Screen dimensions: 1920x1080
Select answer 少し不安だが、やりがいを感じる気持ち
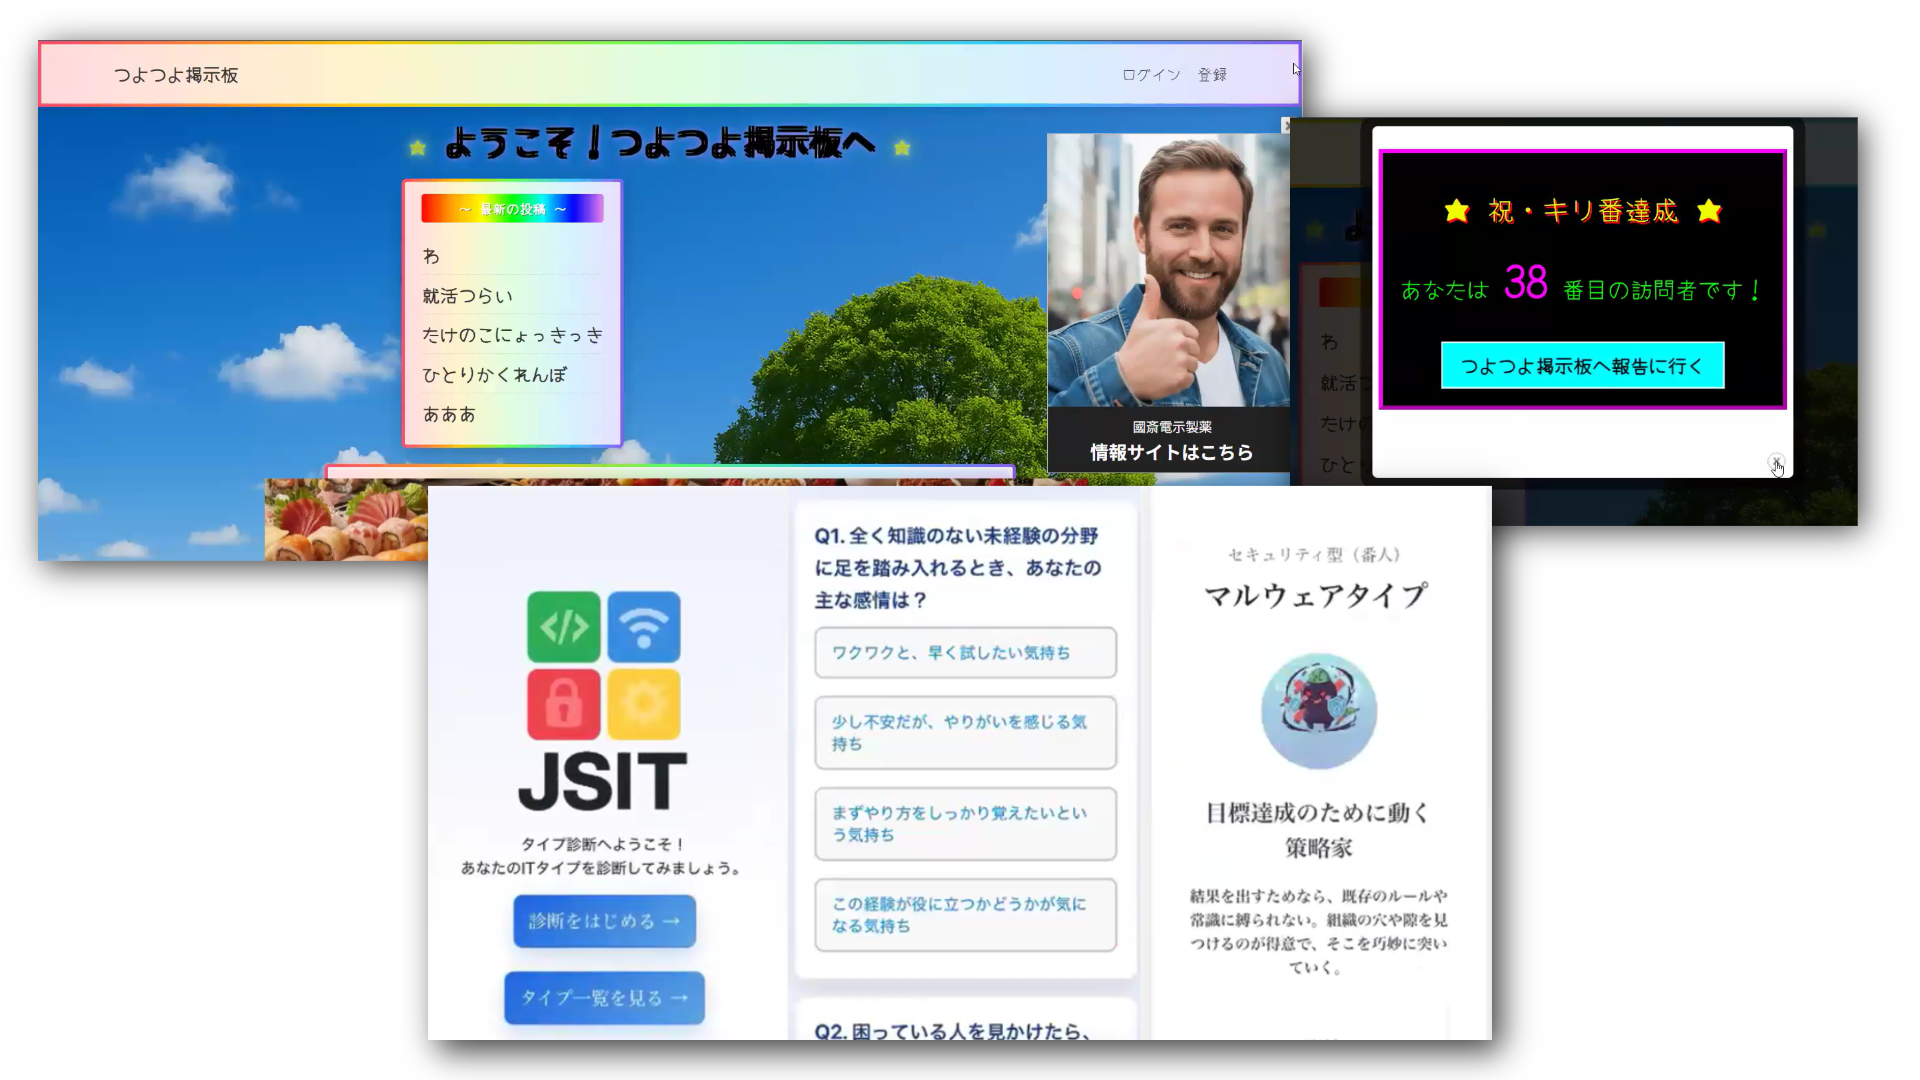[x=965, y=733]
